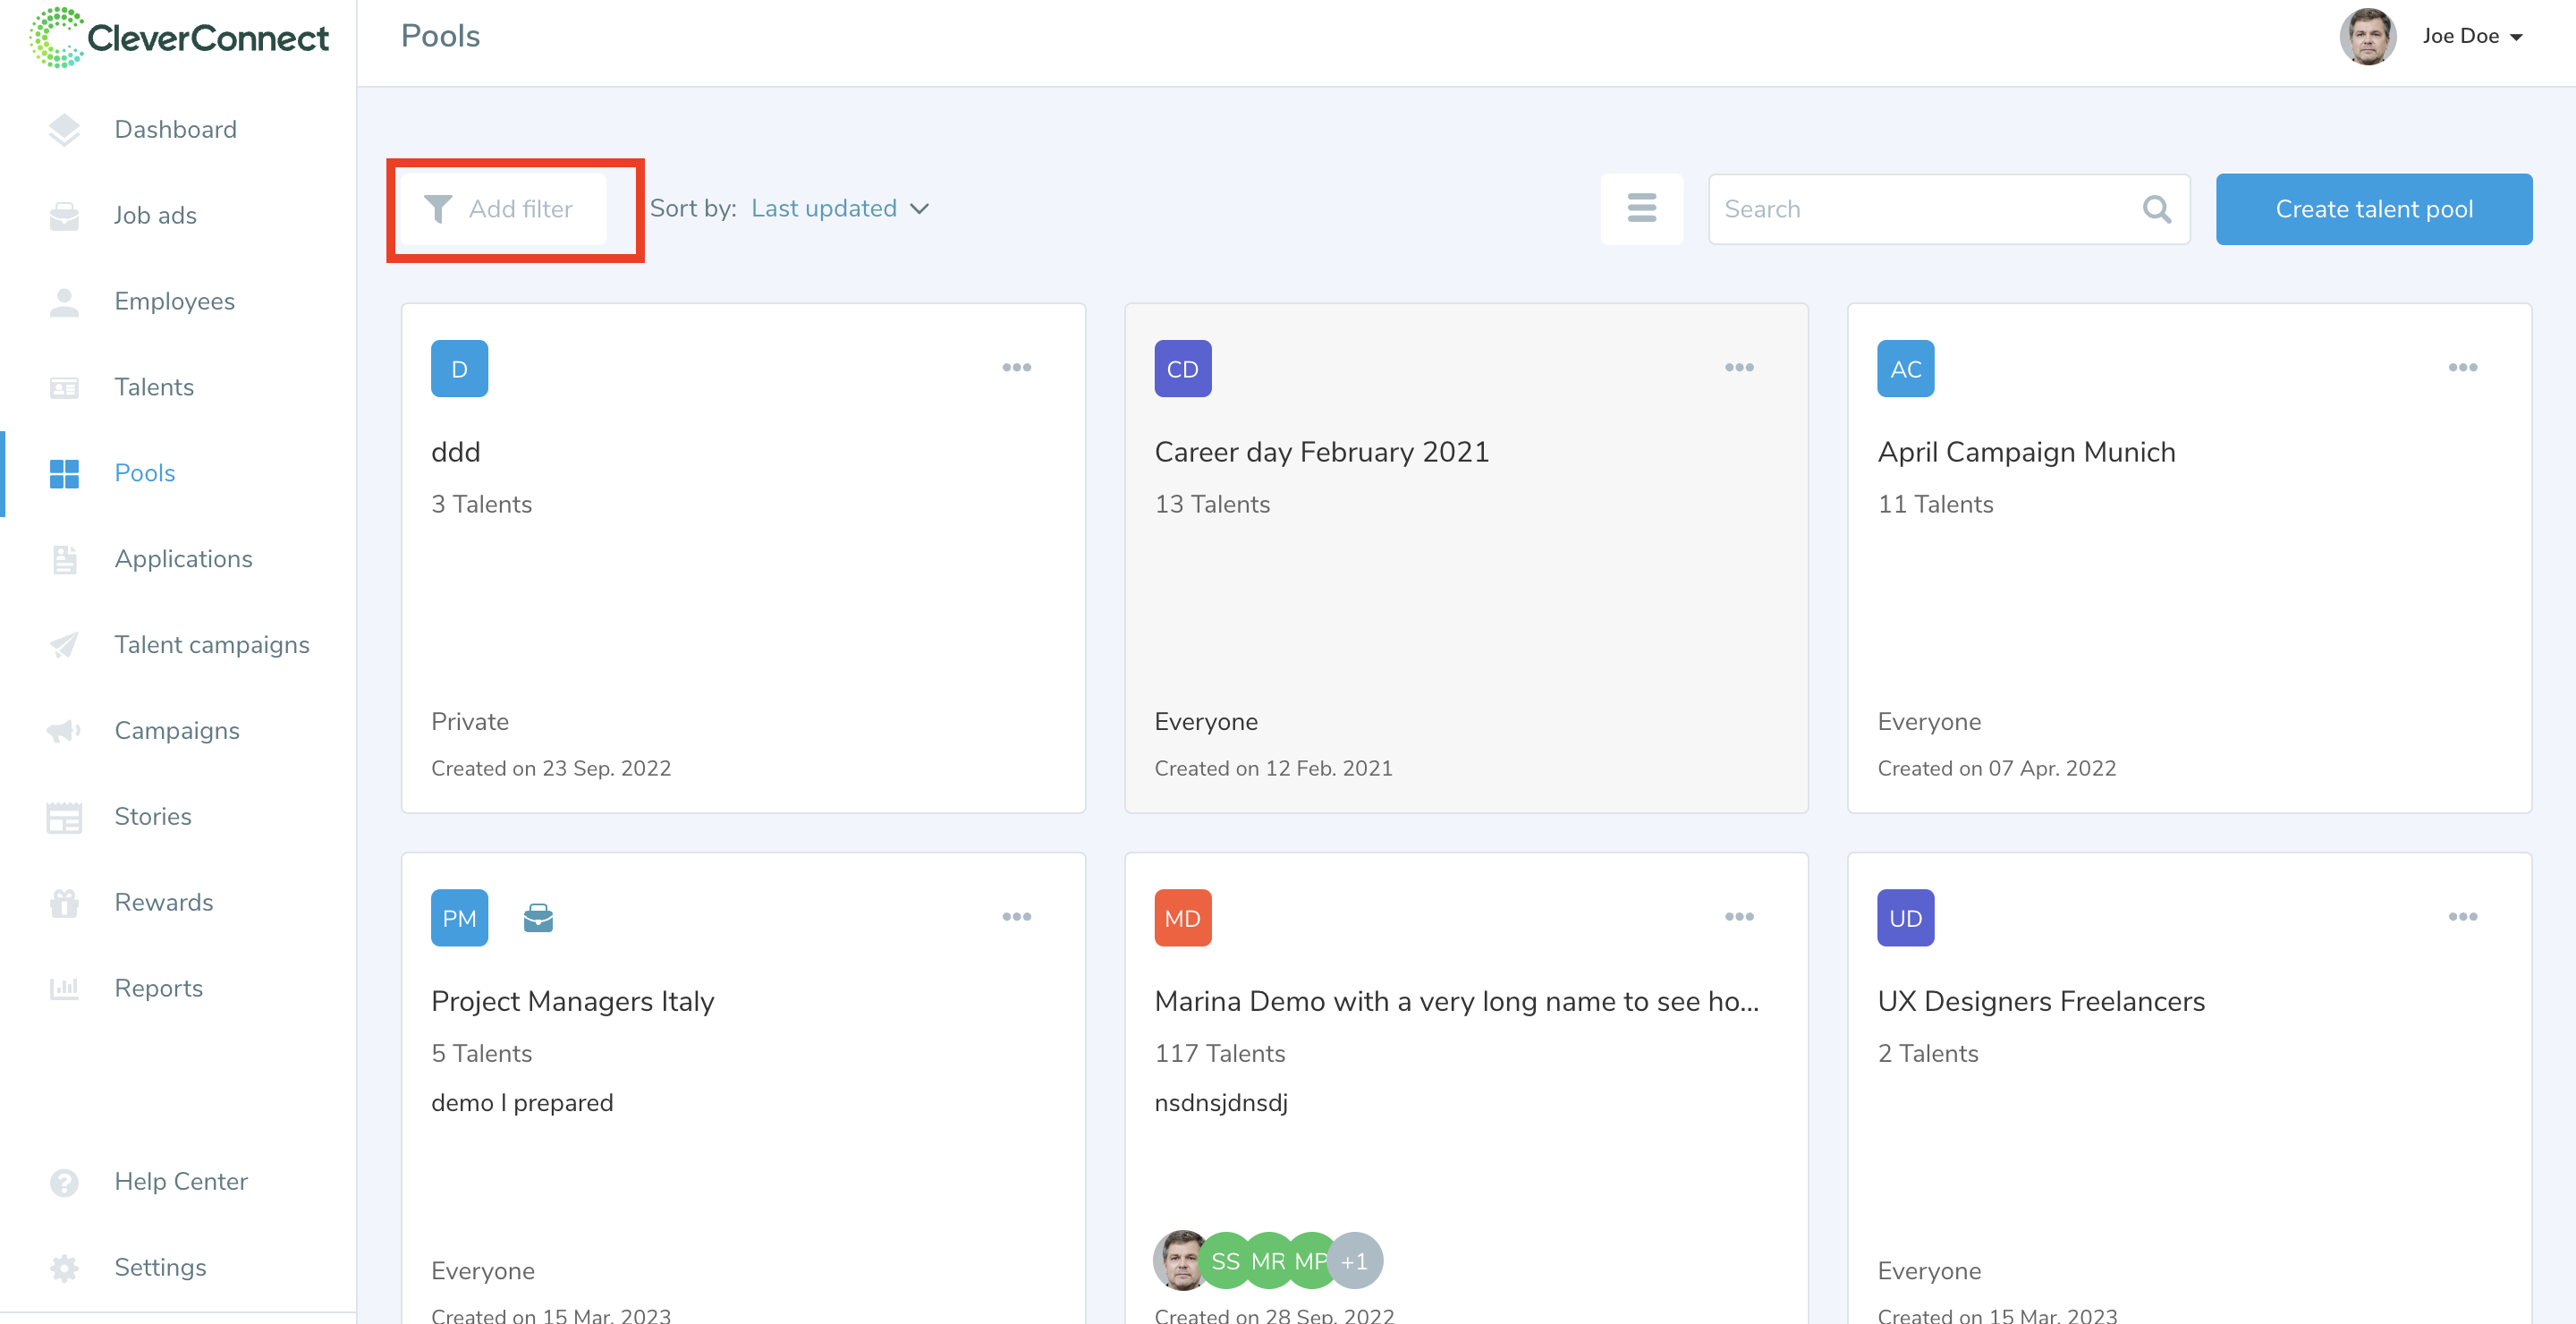Open options menu for Career day February 2021

coord(1739,367)
